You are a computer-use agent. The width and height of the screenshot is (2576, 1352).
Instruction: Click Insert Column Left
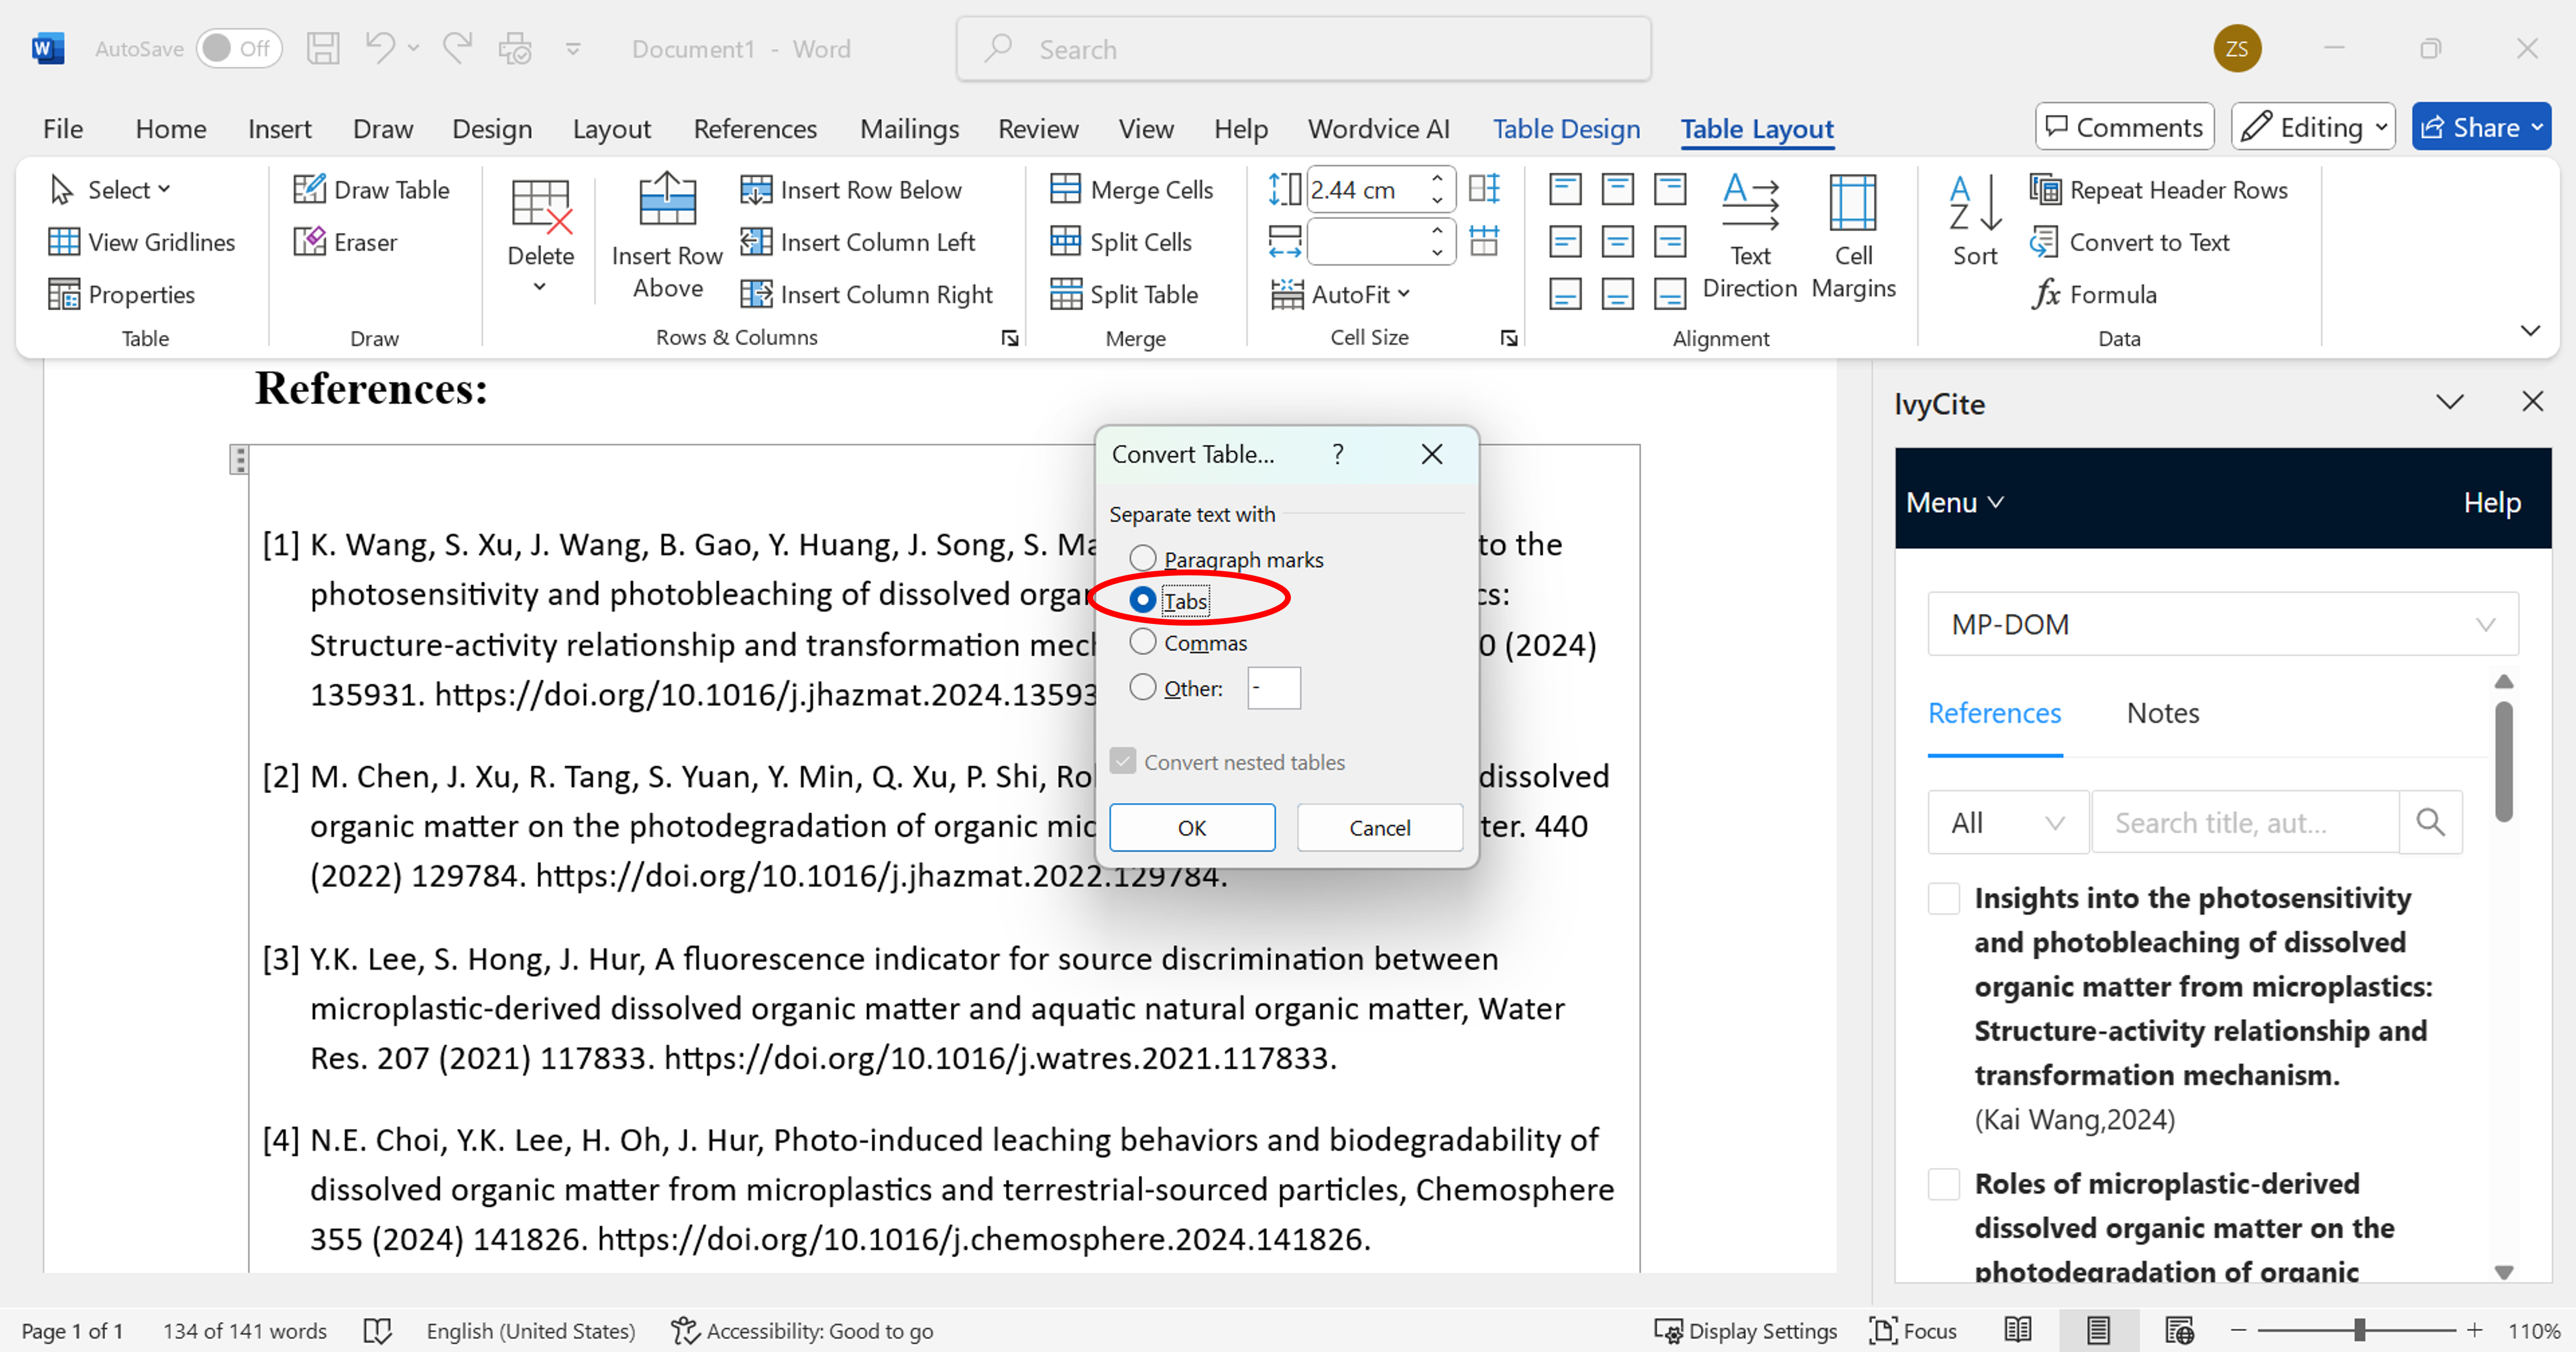tap(858, 242)
